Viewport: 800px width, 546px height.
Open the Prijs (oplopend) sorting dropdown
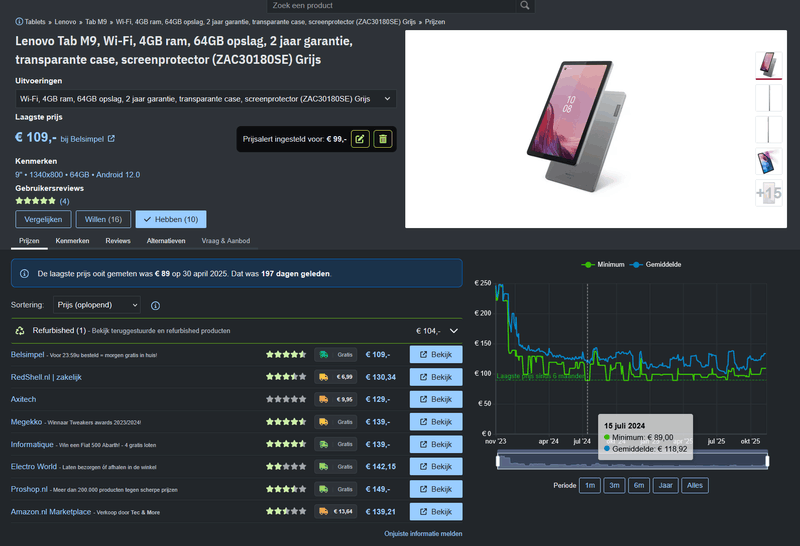coord(97,305)
